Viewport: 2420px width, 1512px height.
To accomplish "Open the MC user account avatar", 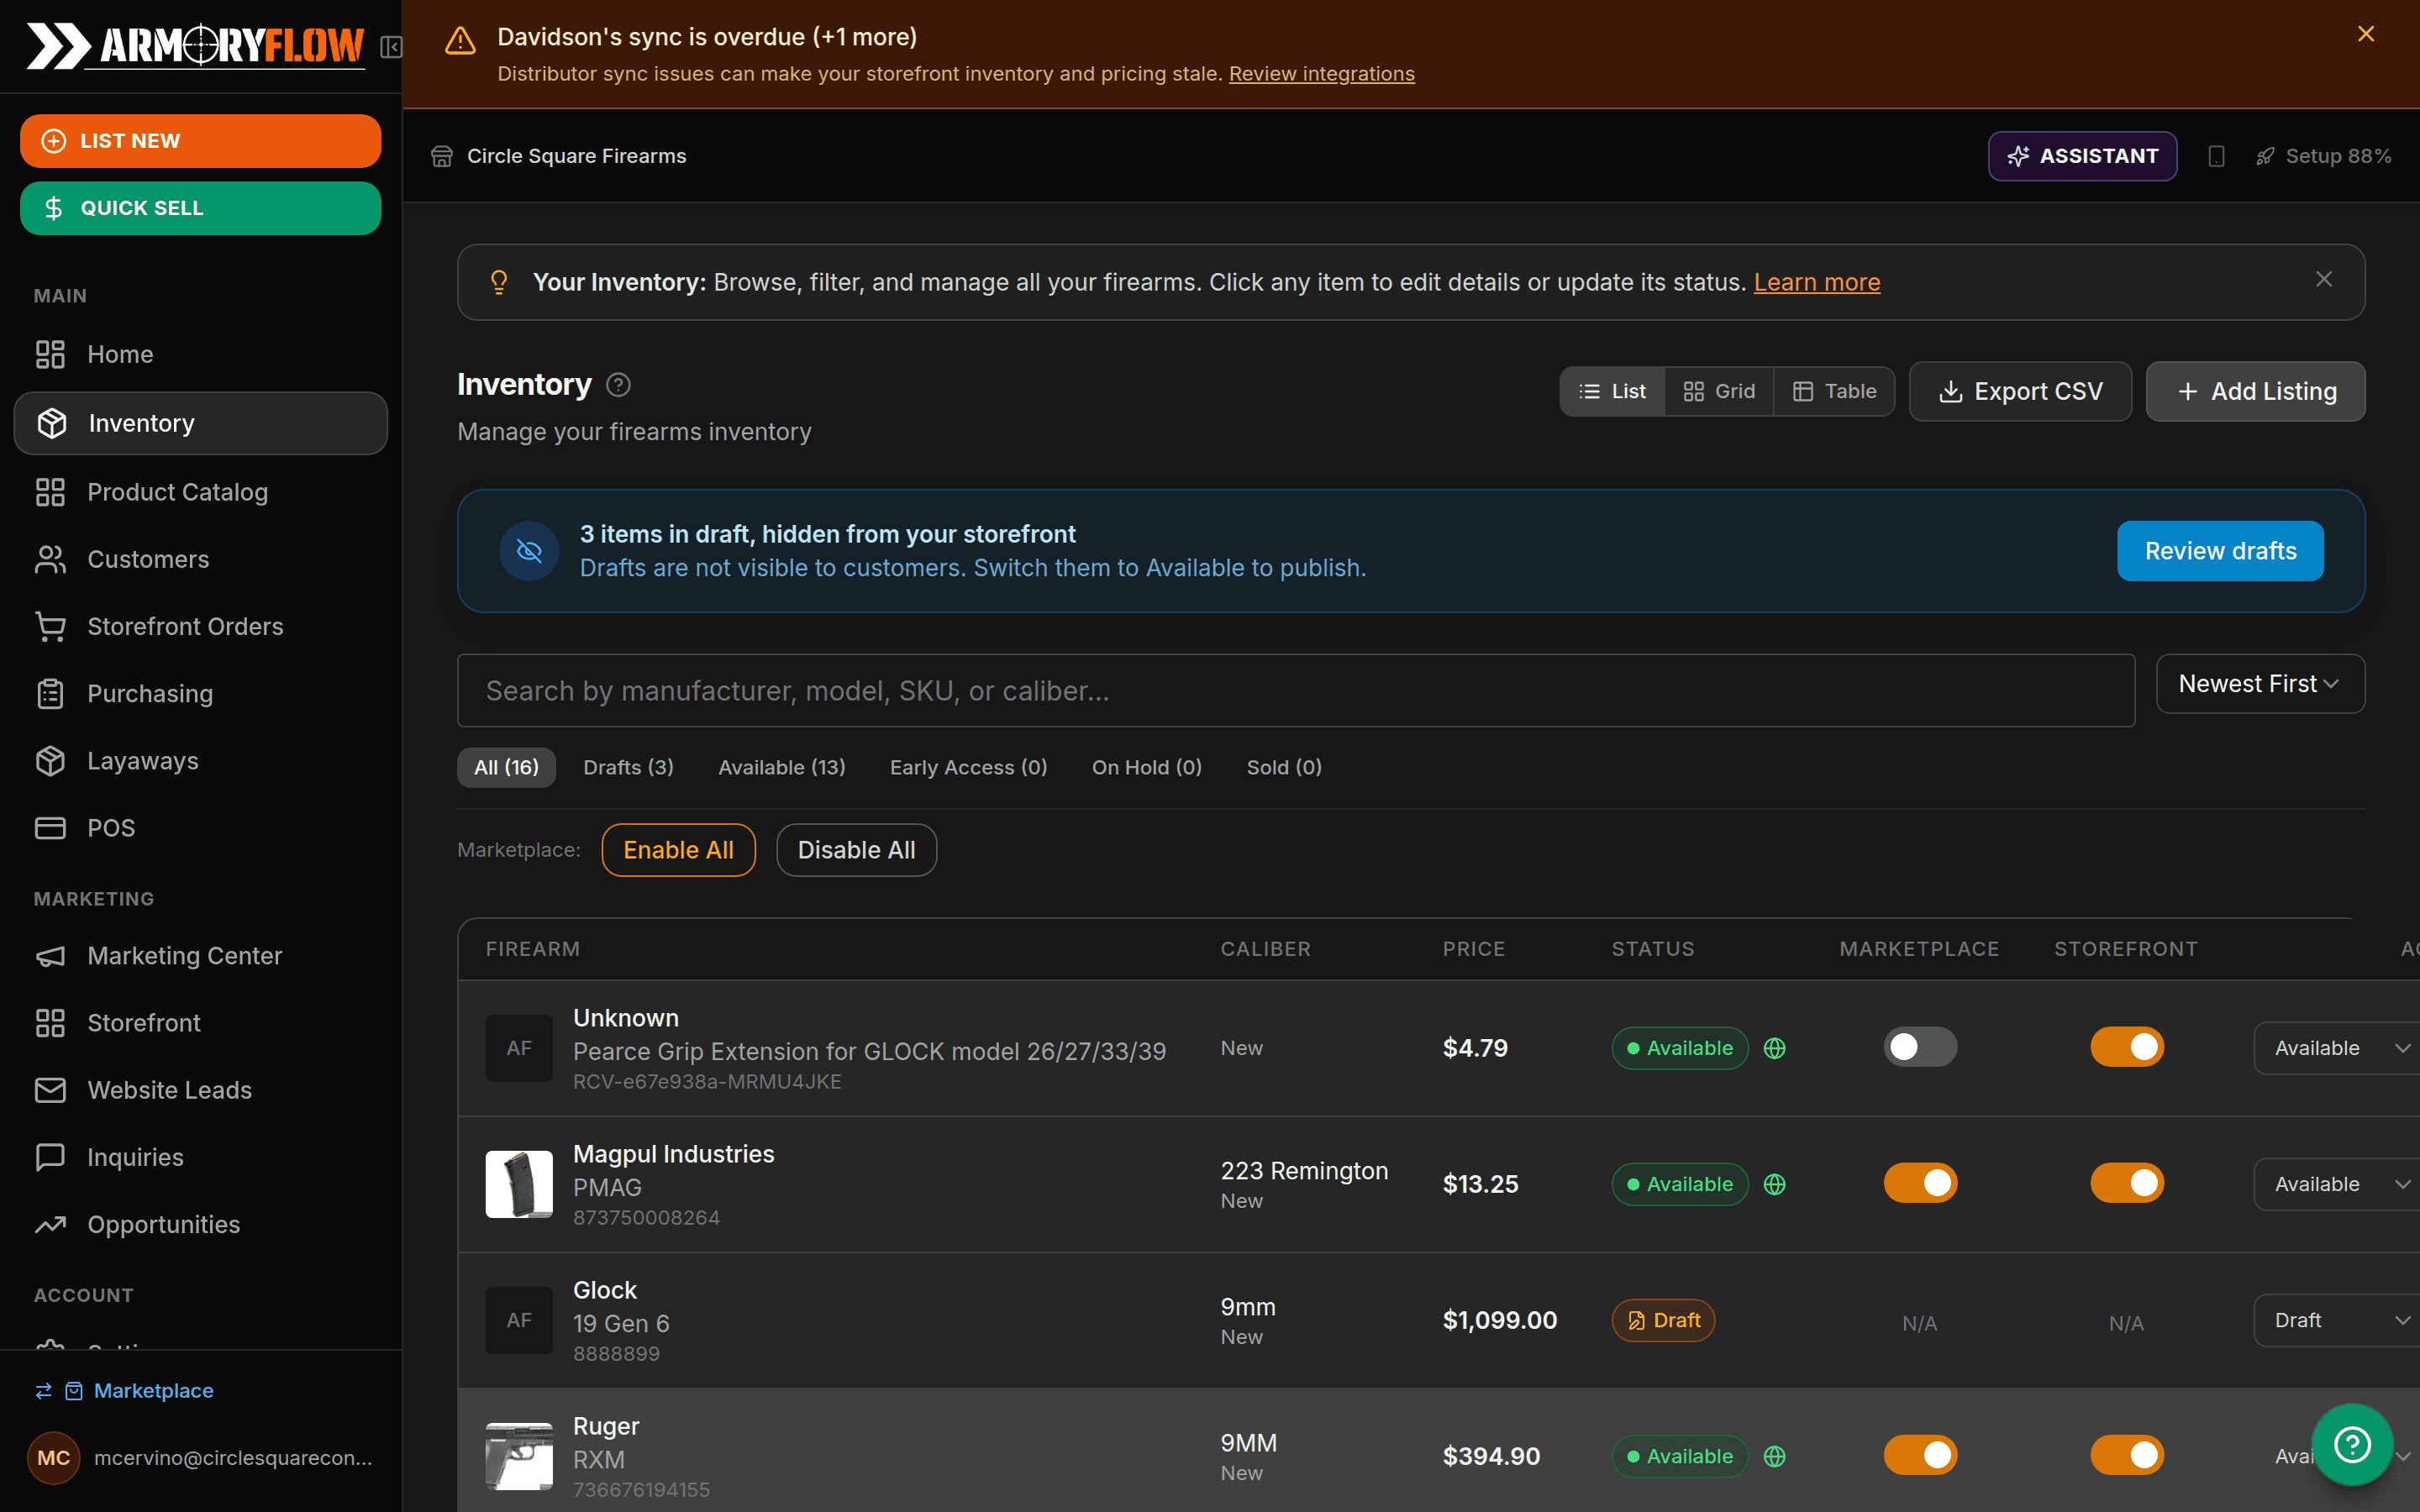I will tap(53, 1458).
